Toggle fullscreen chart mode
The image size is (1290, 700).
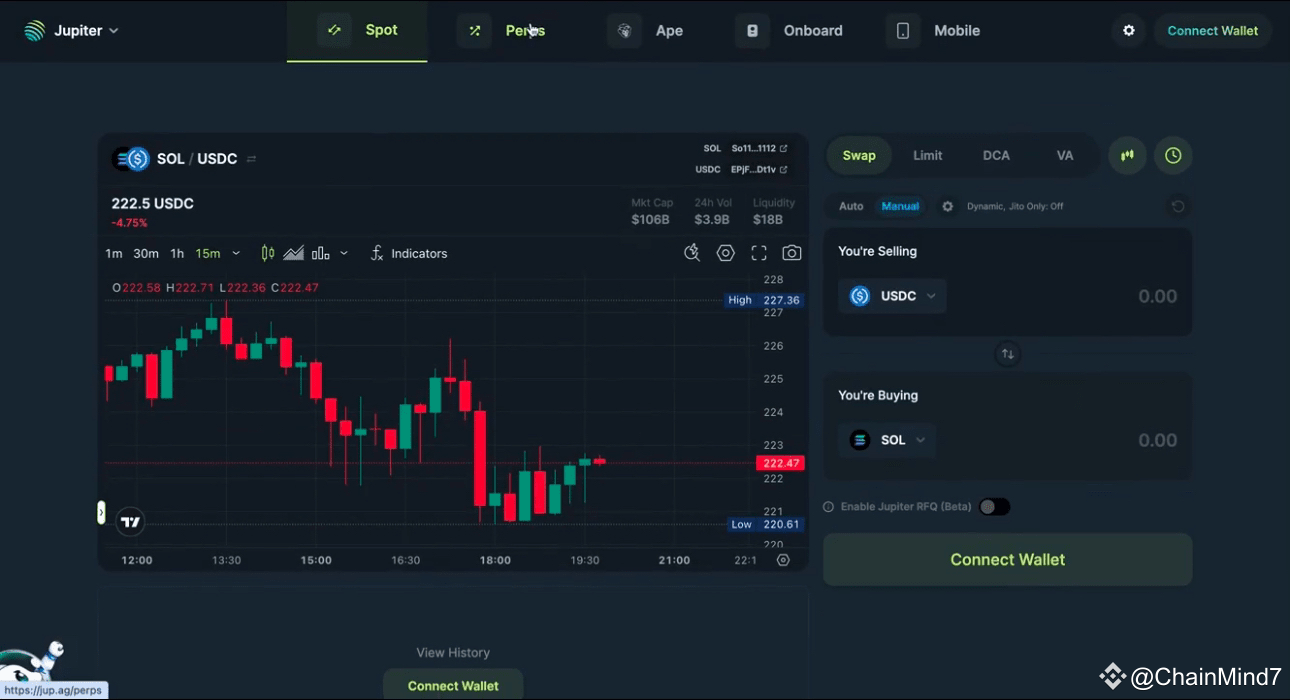[759, 253]
